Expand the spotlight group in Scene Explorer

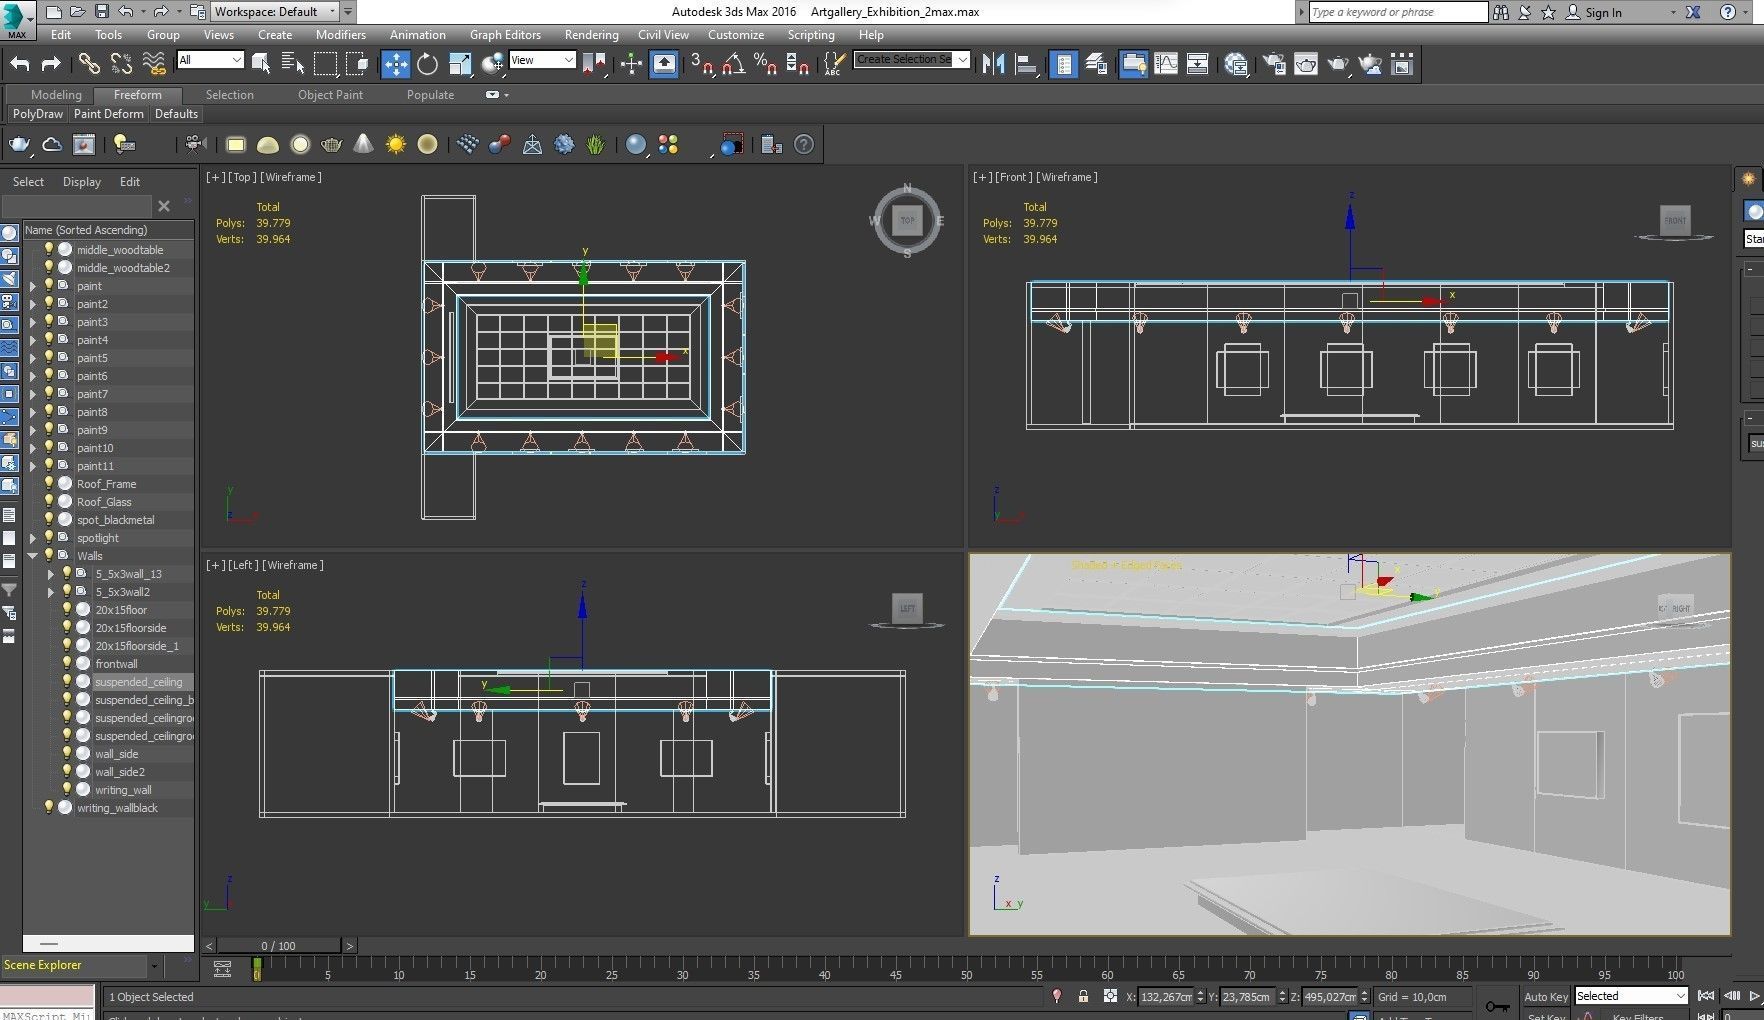(x=33, y=537)
